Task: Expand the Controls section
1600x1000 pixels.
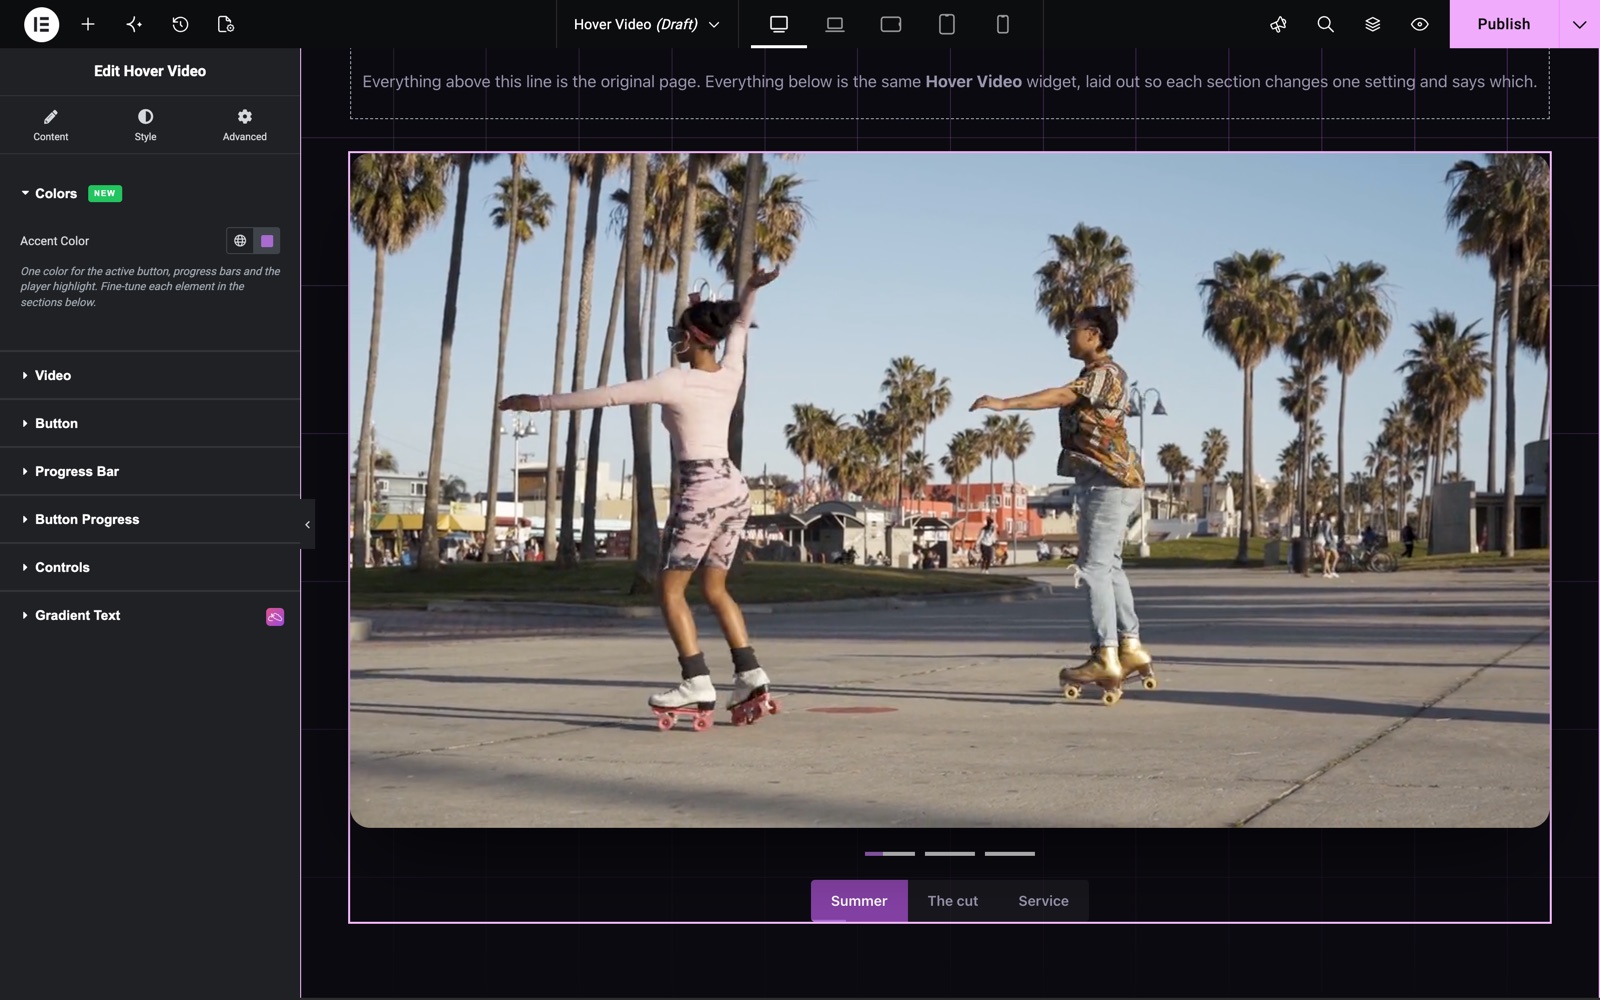Action: (x=150, y=567)
